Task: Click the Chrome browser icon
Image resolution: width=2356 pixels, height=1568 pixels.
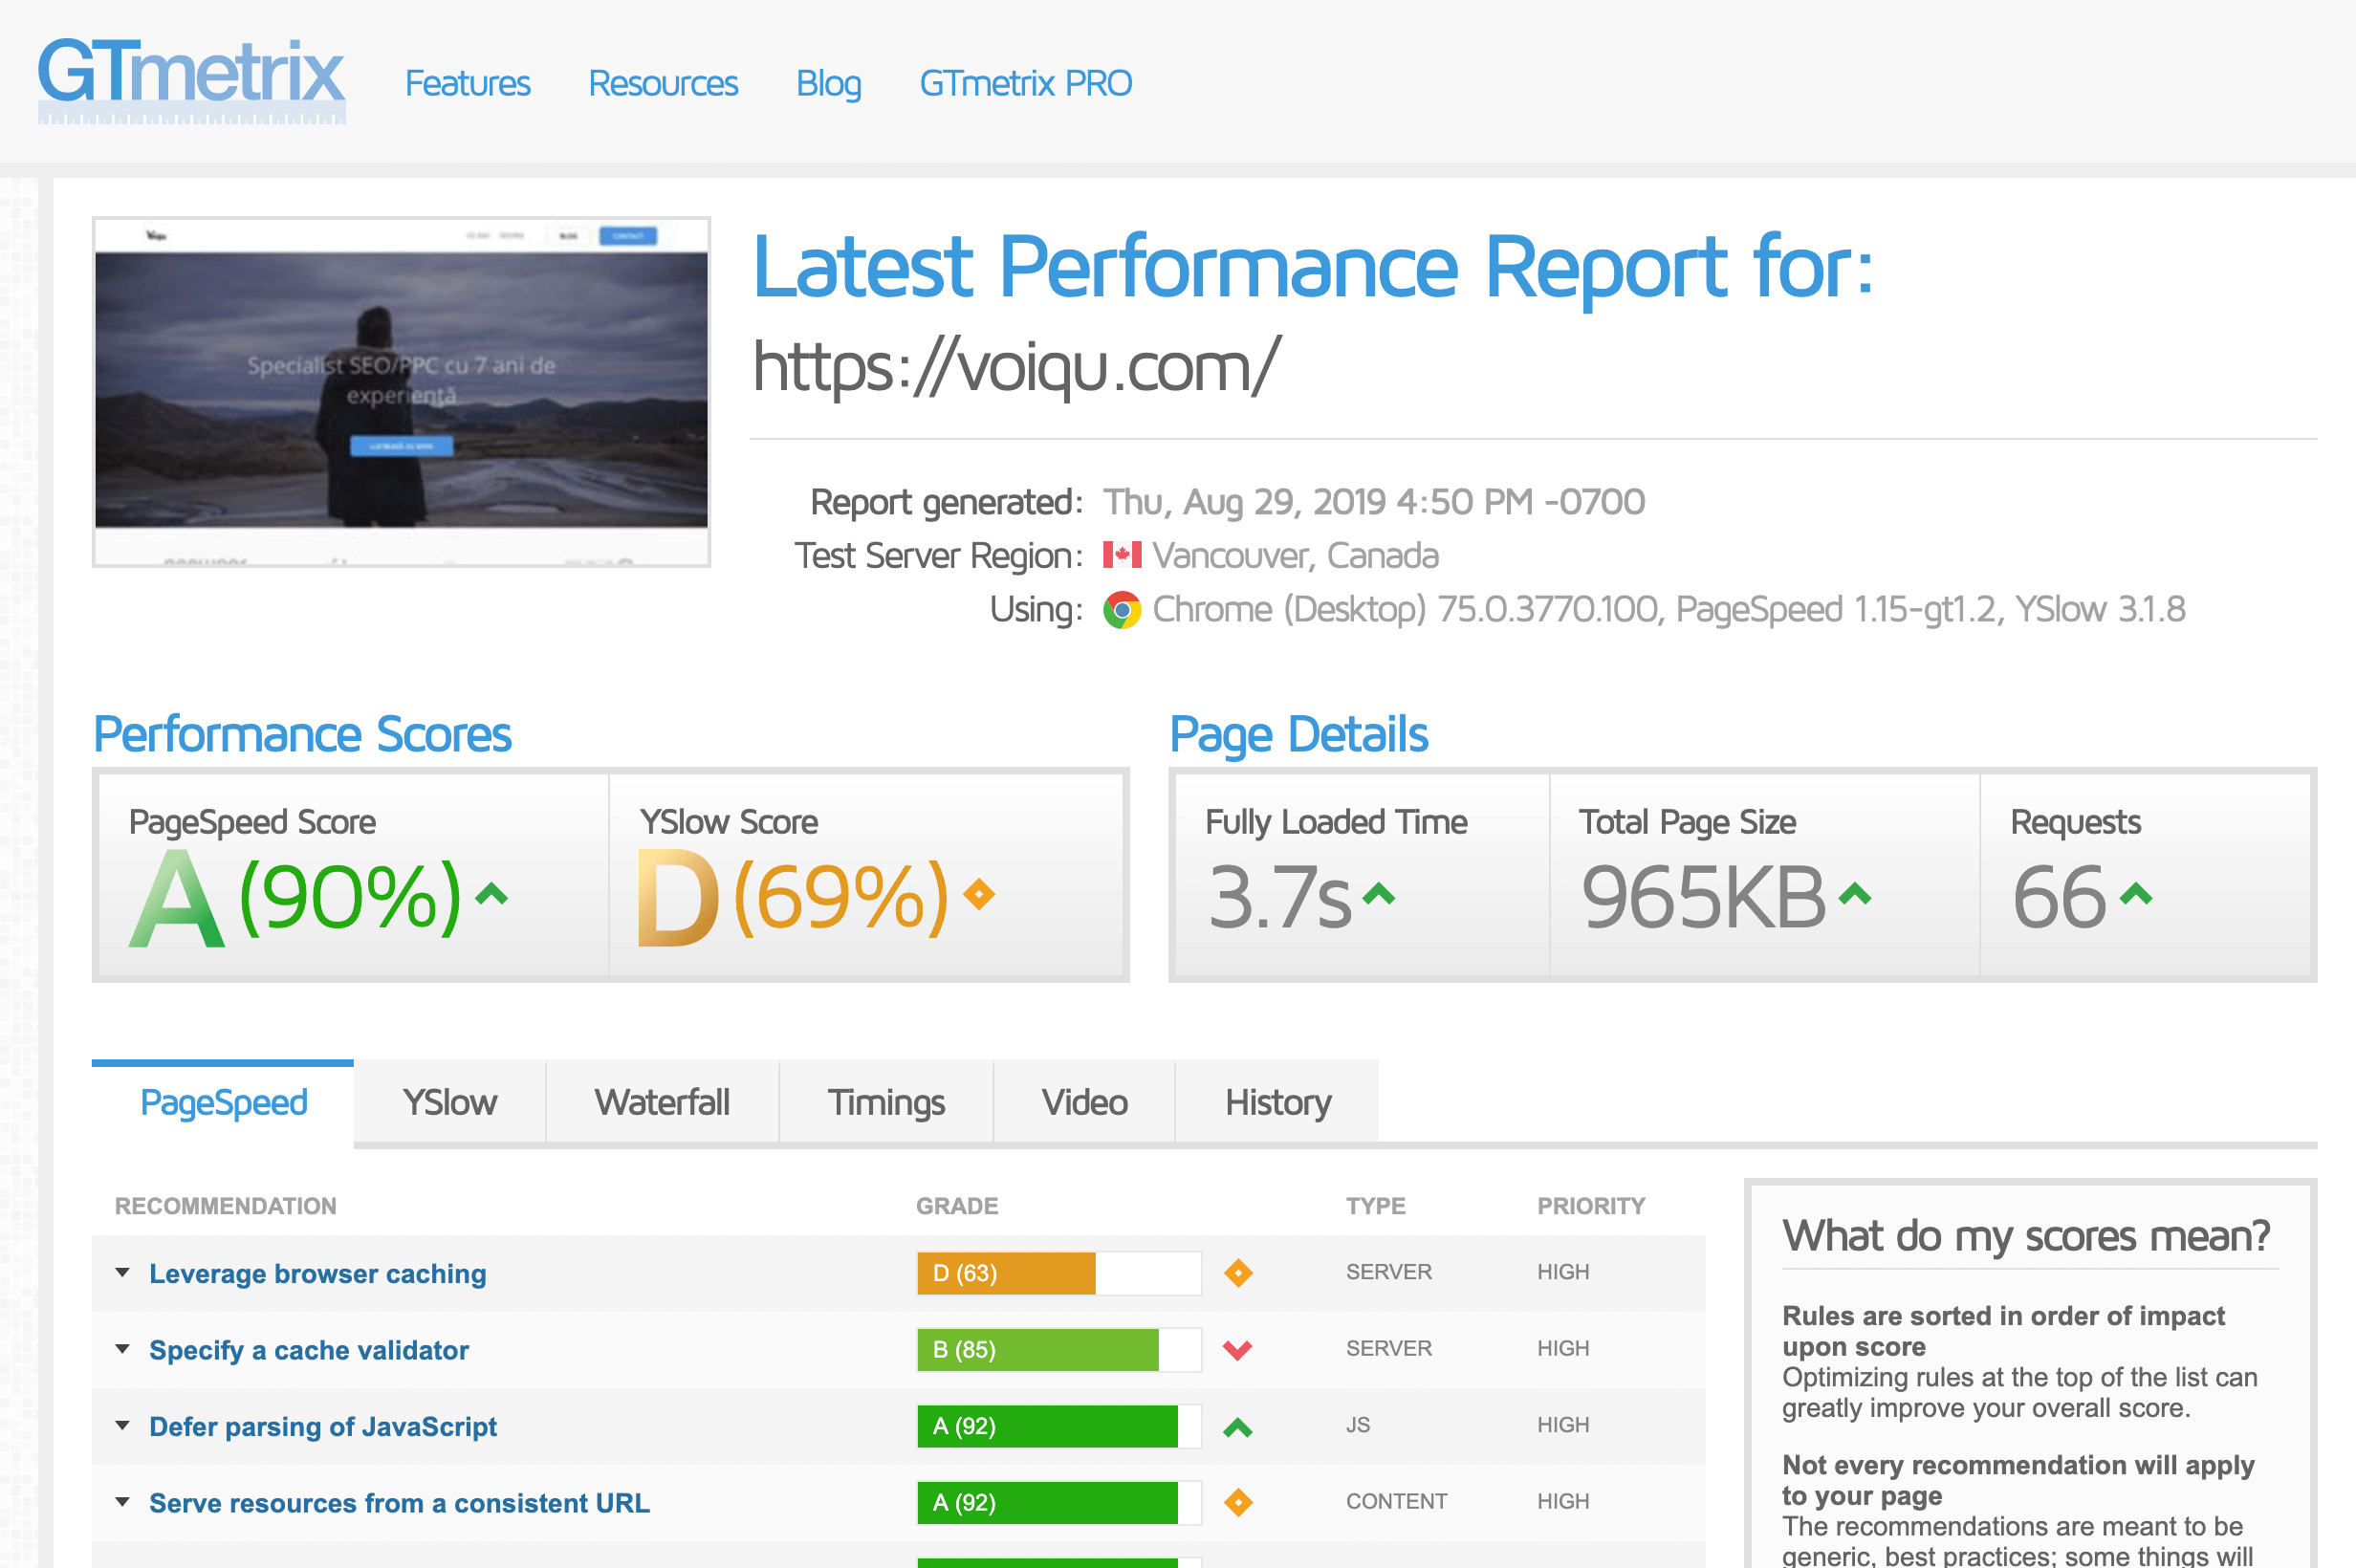Action: click(1122, 610)
